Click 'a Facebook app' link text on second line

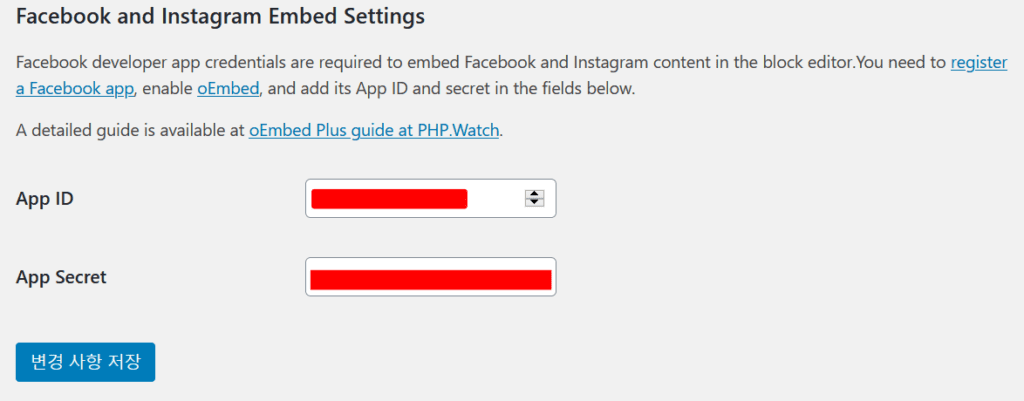[74, 88]
